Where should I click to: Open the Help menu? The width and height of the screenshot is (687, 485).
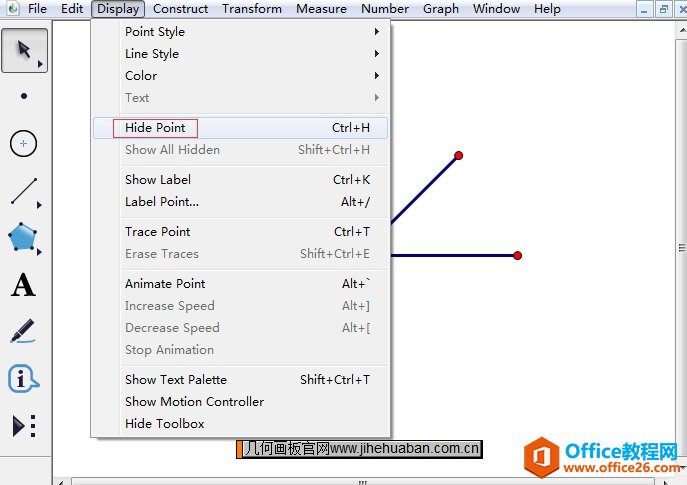click(547, 8)
